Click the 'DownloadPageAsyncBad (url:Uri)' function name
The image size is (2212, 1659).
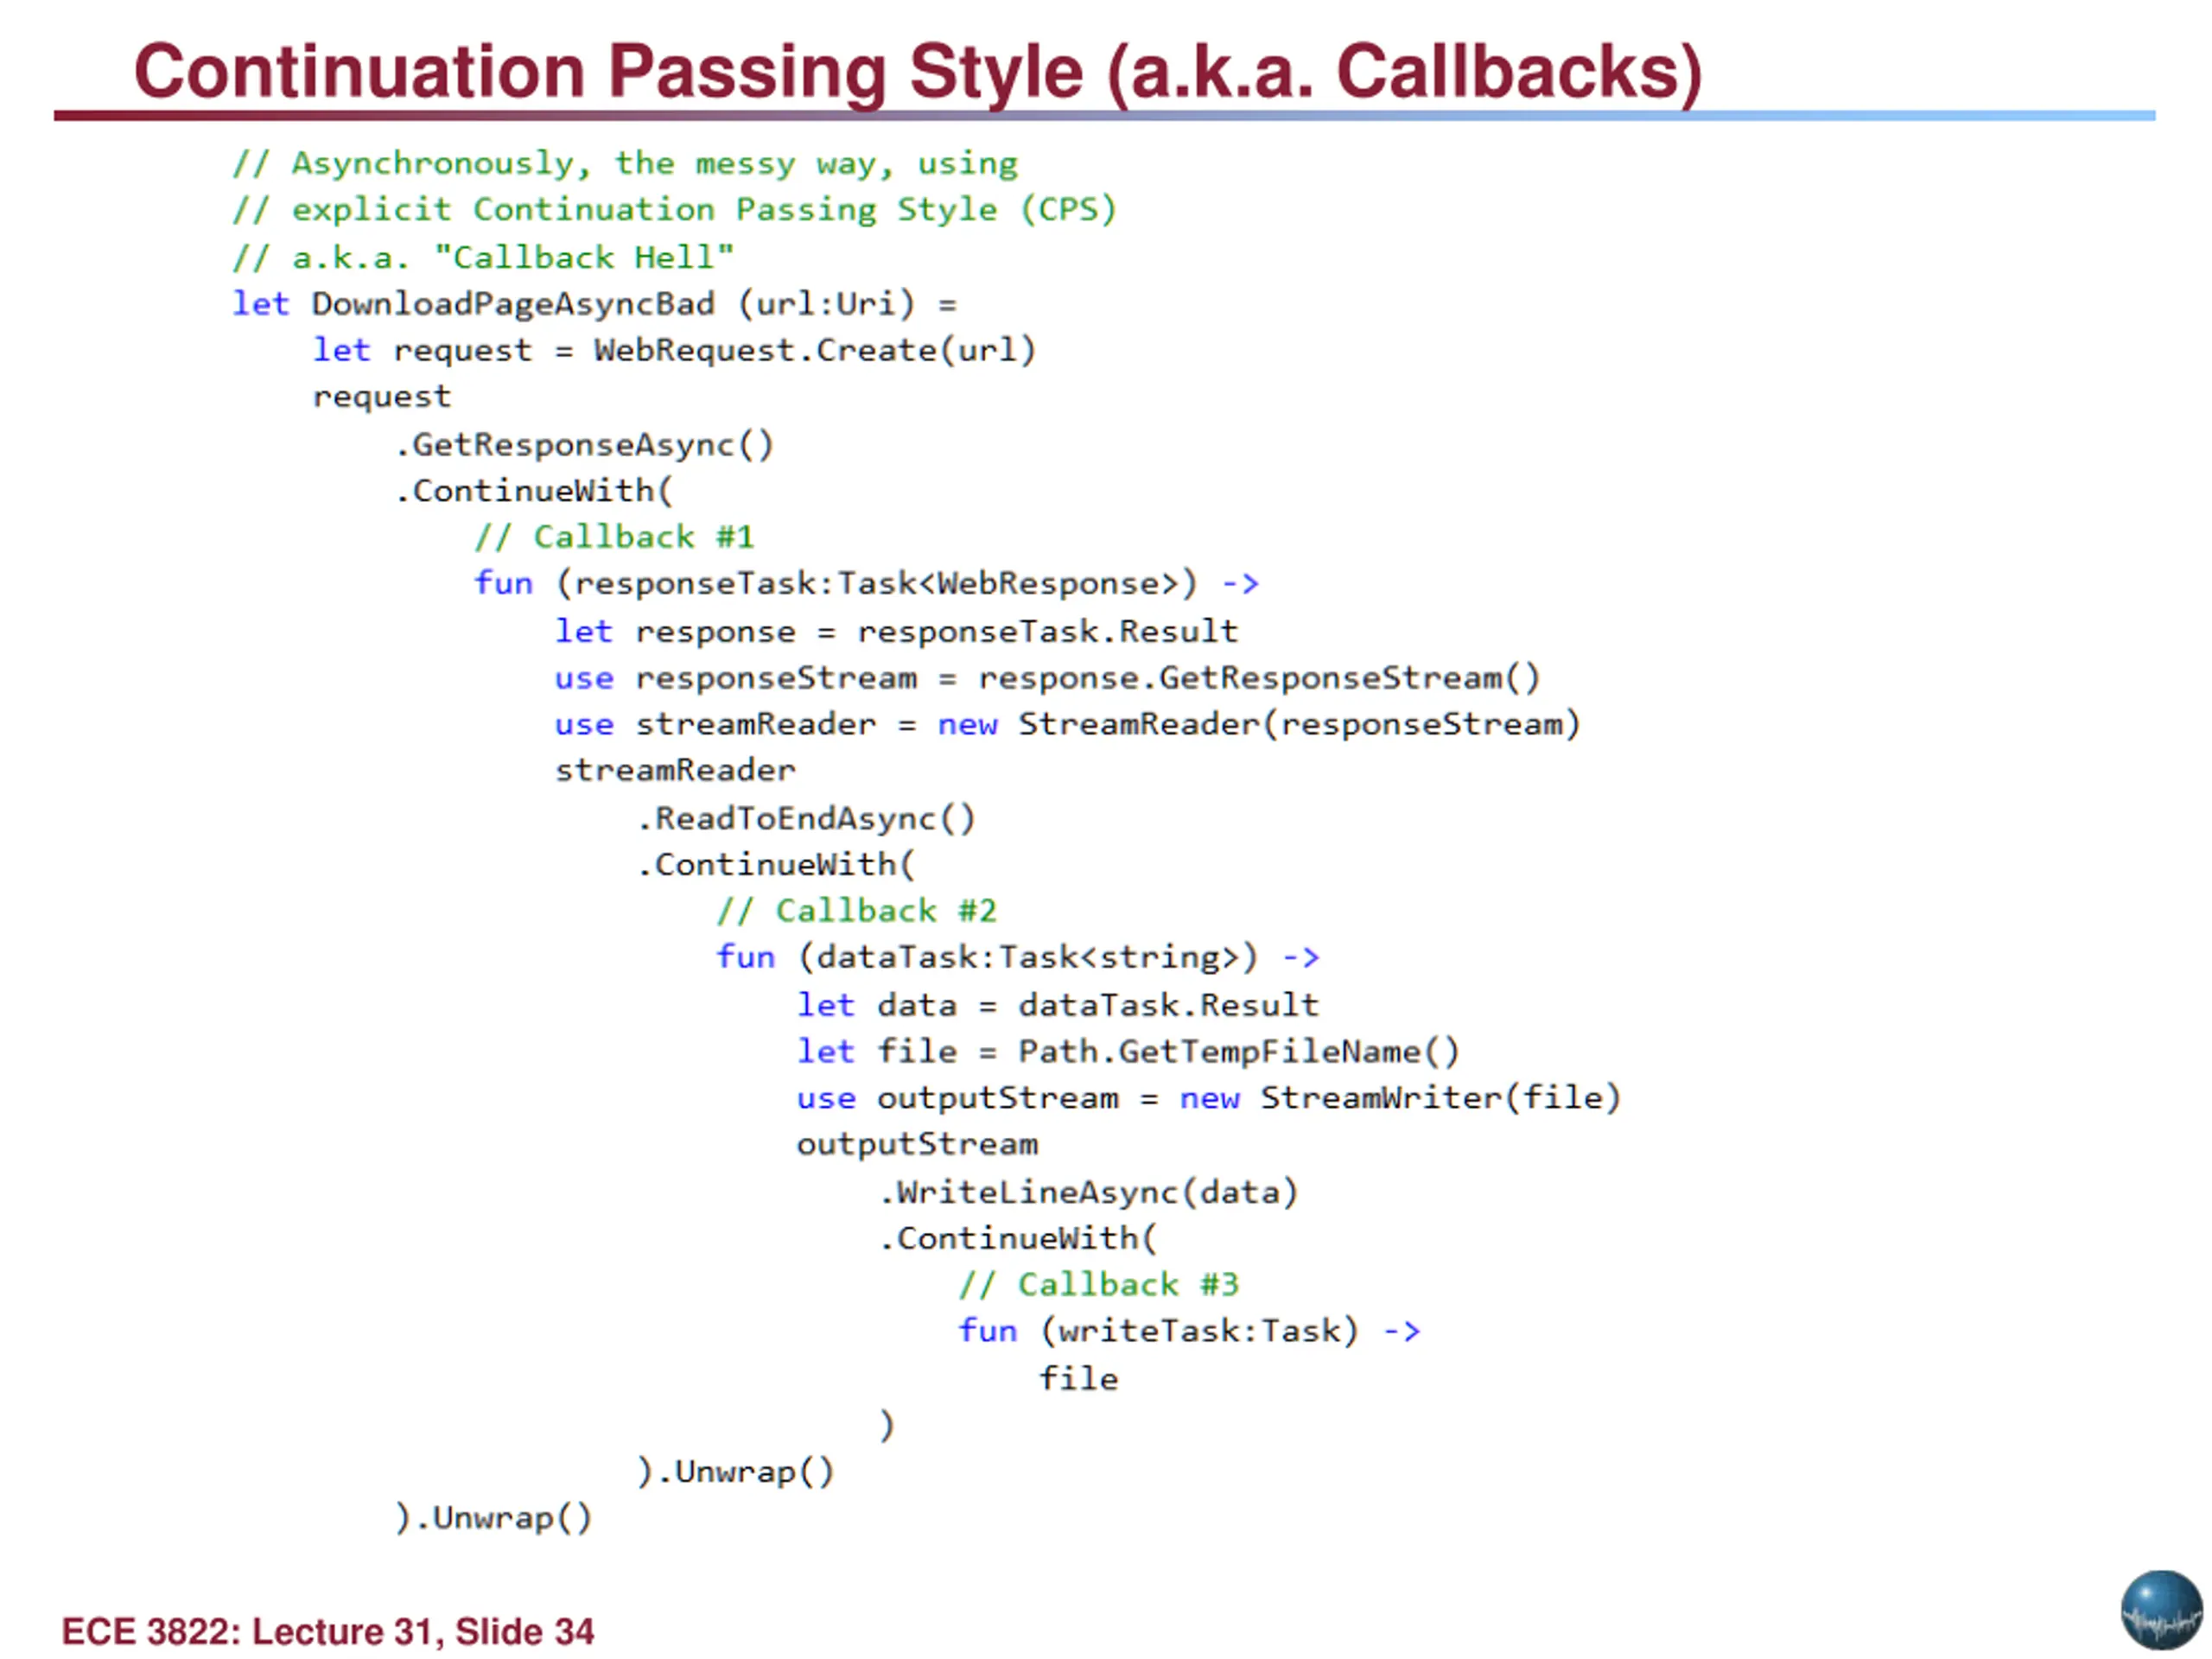point(613,303)
